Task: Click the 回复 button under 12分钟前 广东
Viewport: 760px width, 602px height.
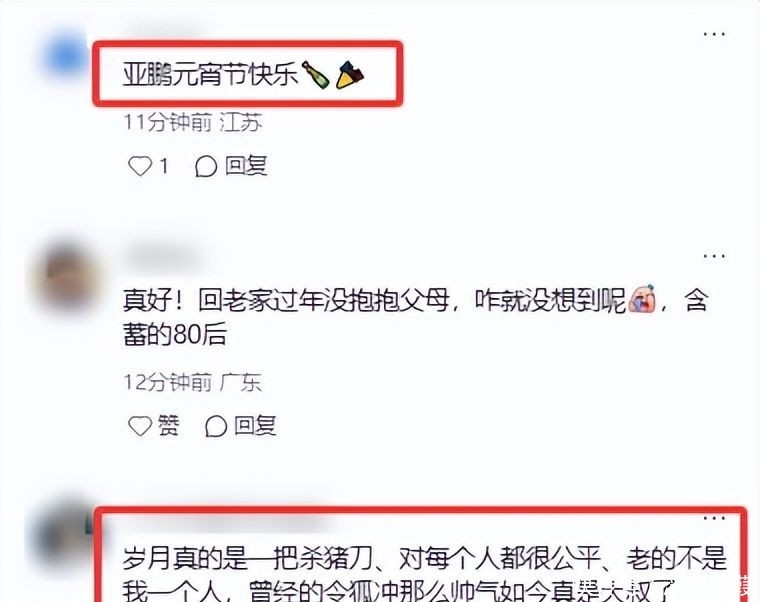Action: click(x=240, y=426)
